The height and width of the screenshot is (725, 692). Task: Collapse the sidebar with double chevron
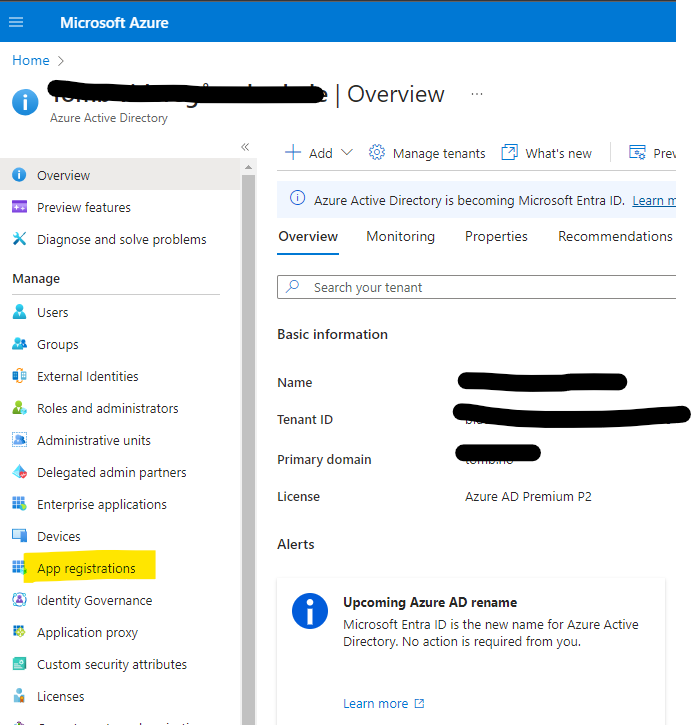(245, 147)
